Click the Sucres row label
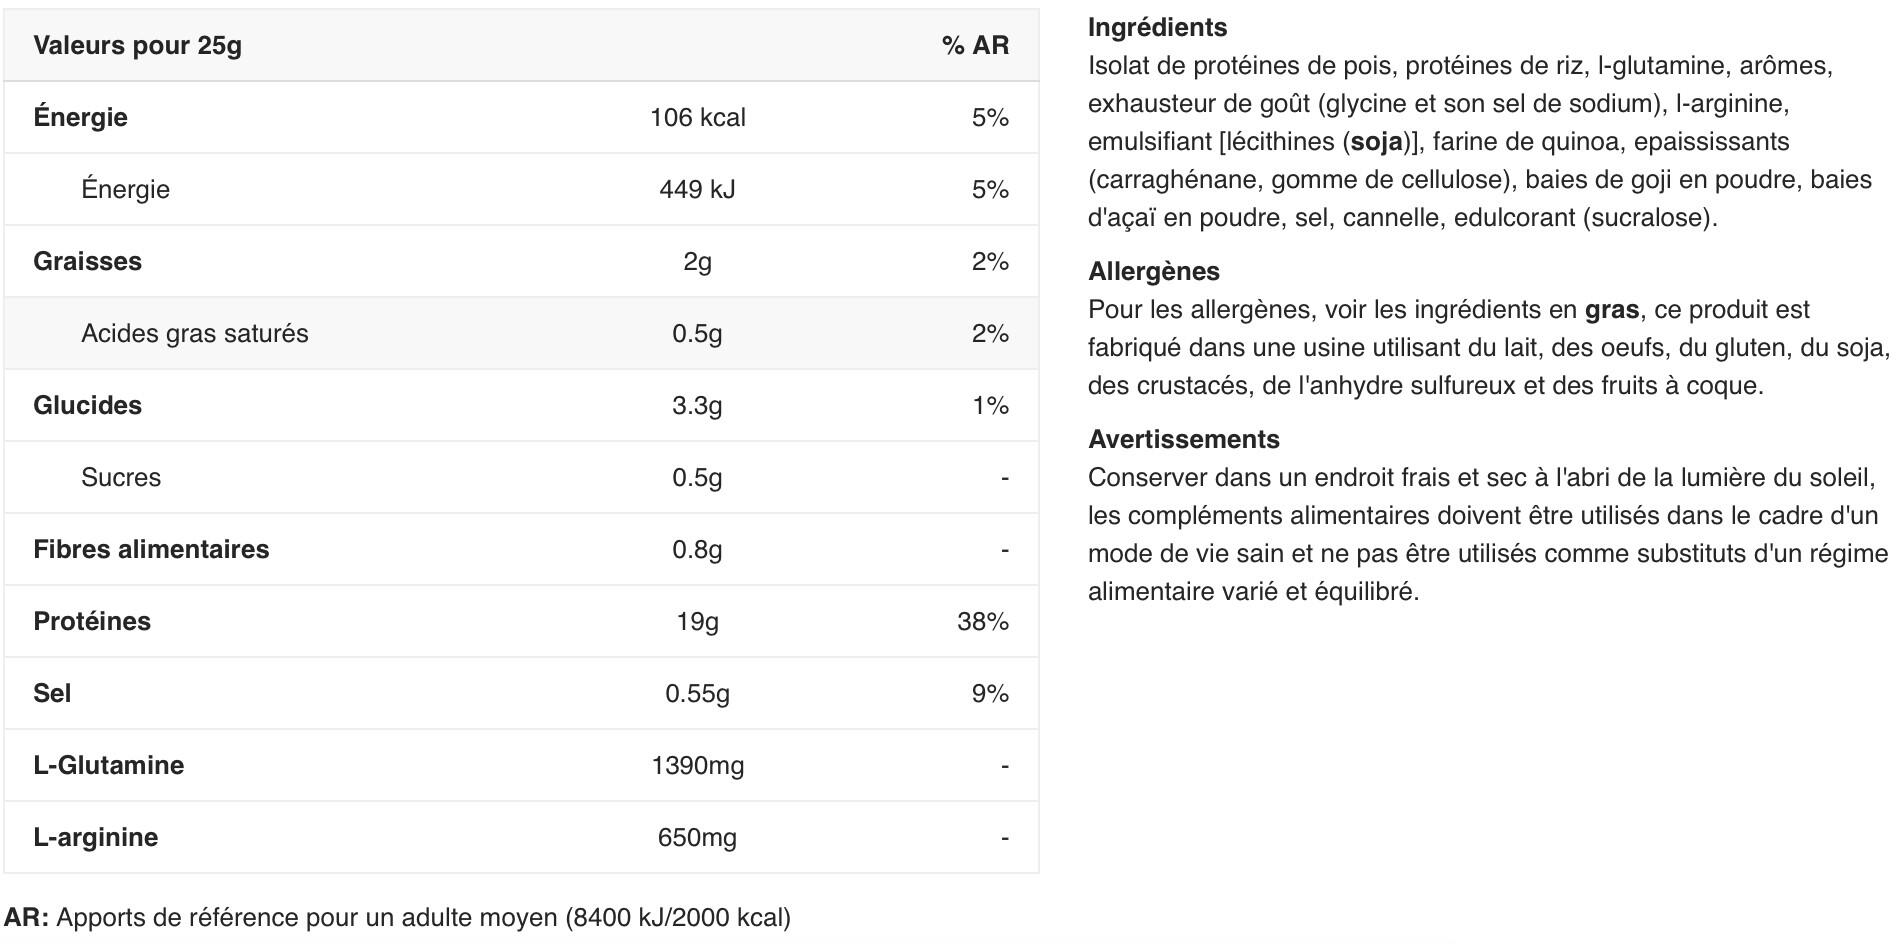The width and height of the screenshot is (1898, 944). coord(120,477)
